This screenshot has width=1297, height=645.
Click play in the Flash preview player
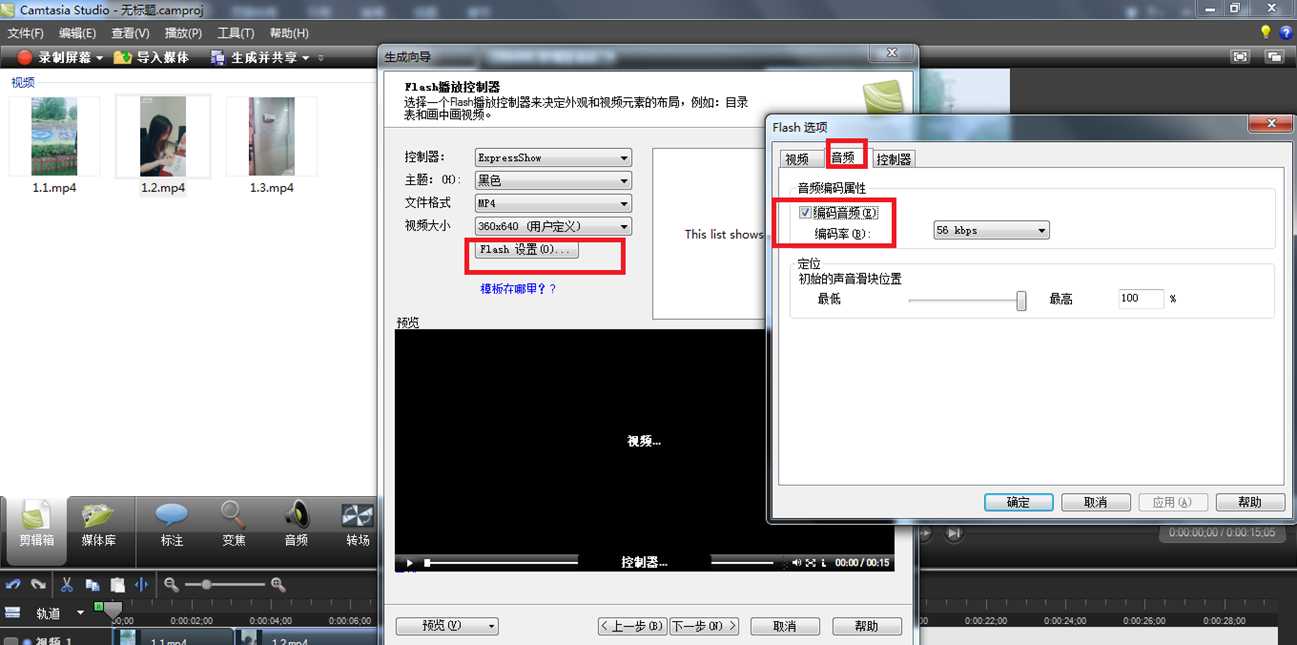click(x=409, y=563)
